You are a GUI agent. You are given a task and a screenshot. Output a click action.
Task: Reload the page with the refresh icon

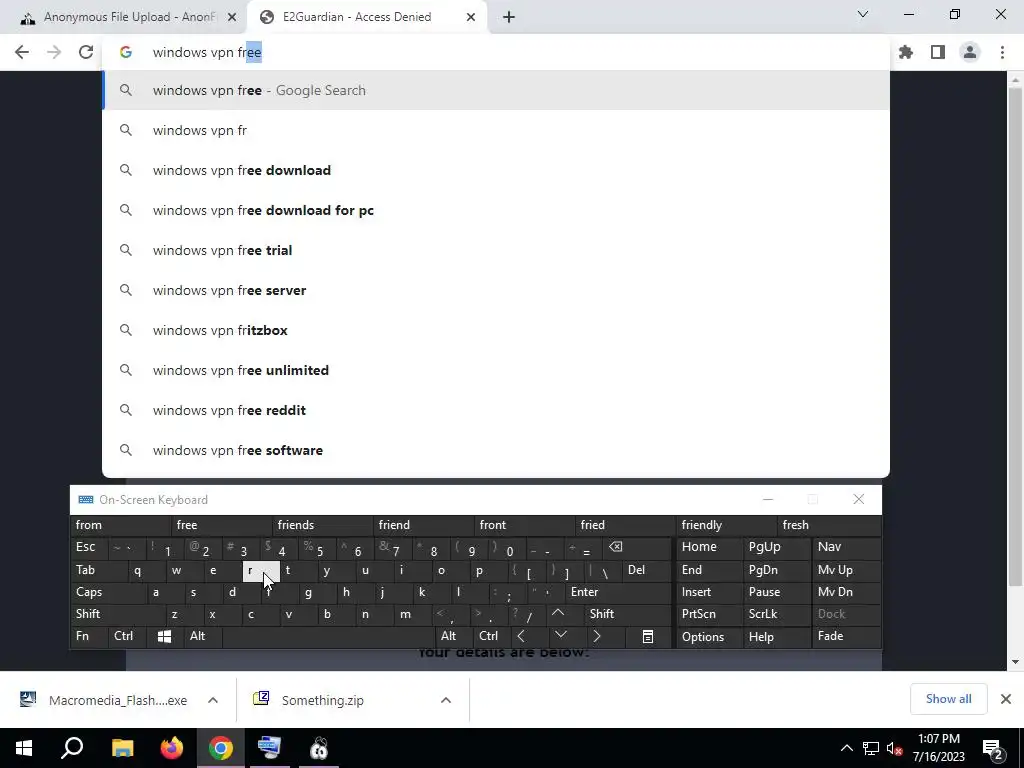(86, 52)
